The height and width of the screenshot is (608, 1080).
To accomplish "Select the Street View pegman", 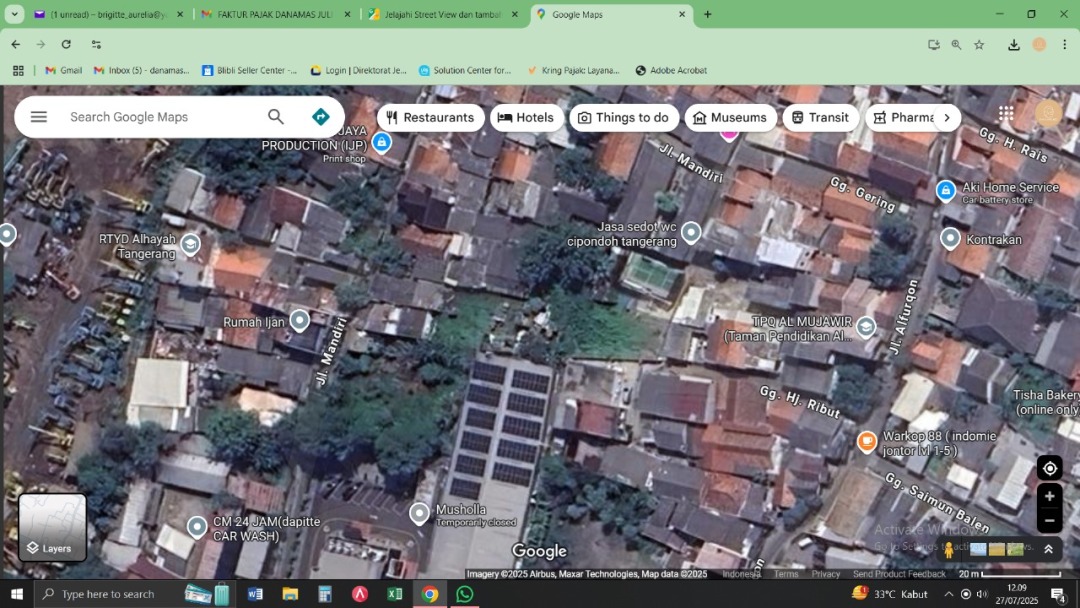I will pos(949,549).
